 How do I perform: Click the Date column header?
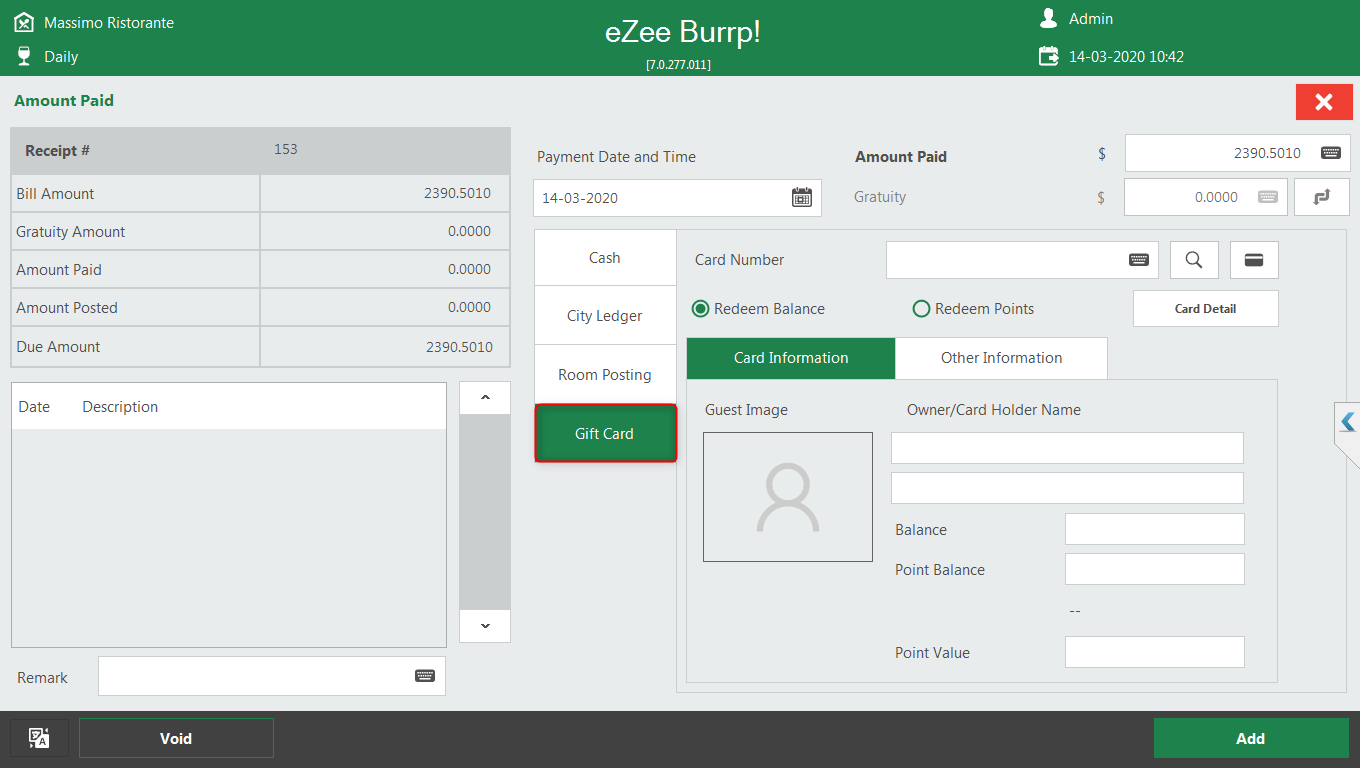[34, 407]
